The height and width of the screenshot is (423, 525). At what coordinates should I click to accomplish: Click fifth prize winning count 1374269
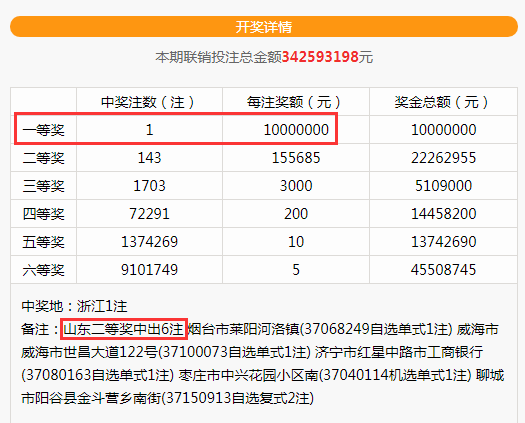[x=149, y=242]
